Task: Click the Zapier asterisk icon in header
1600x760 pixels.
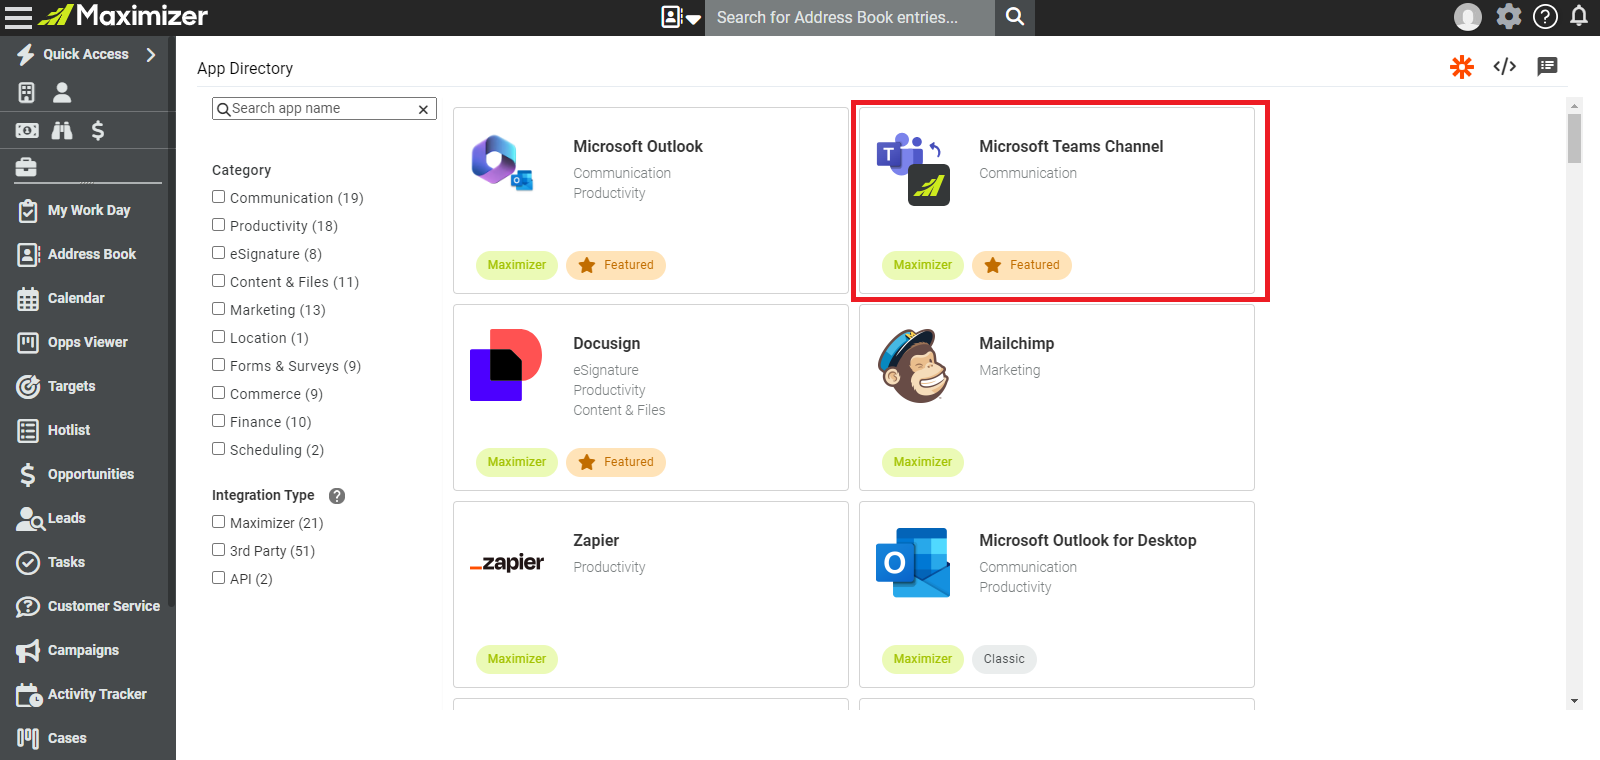Action: (x=1462, y=67)
